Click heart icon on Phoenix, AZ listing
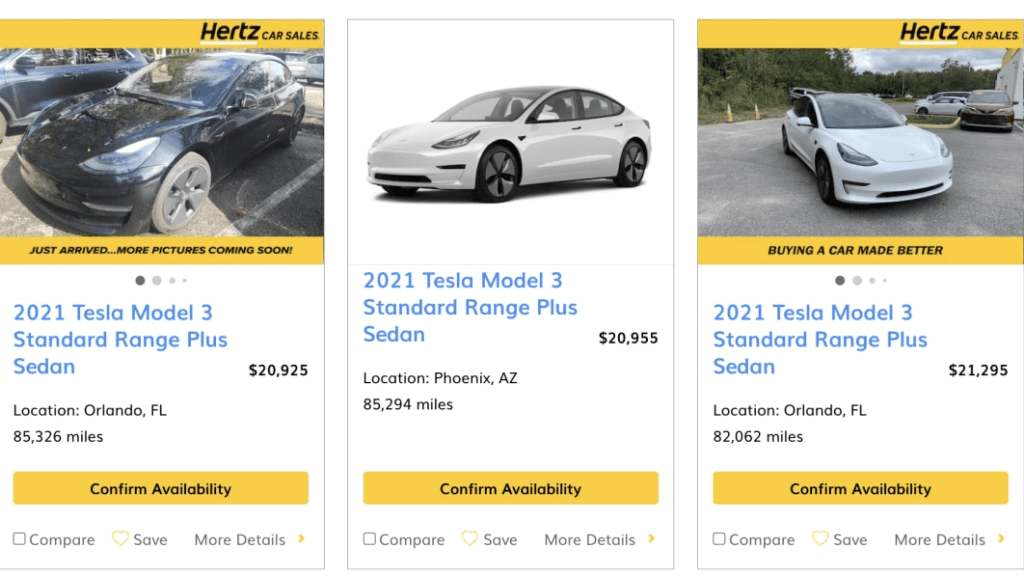Viewport: 1024px width, 576px height. point(470,539)
